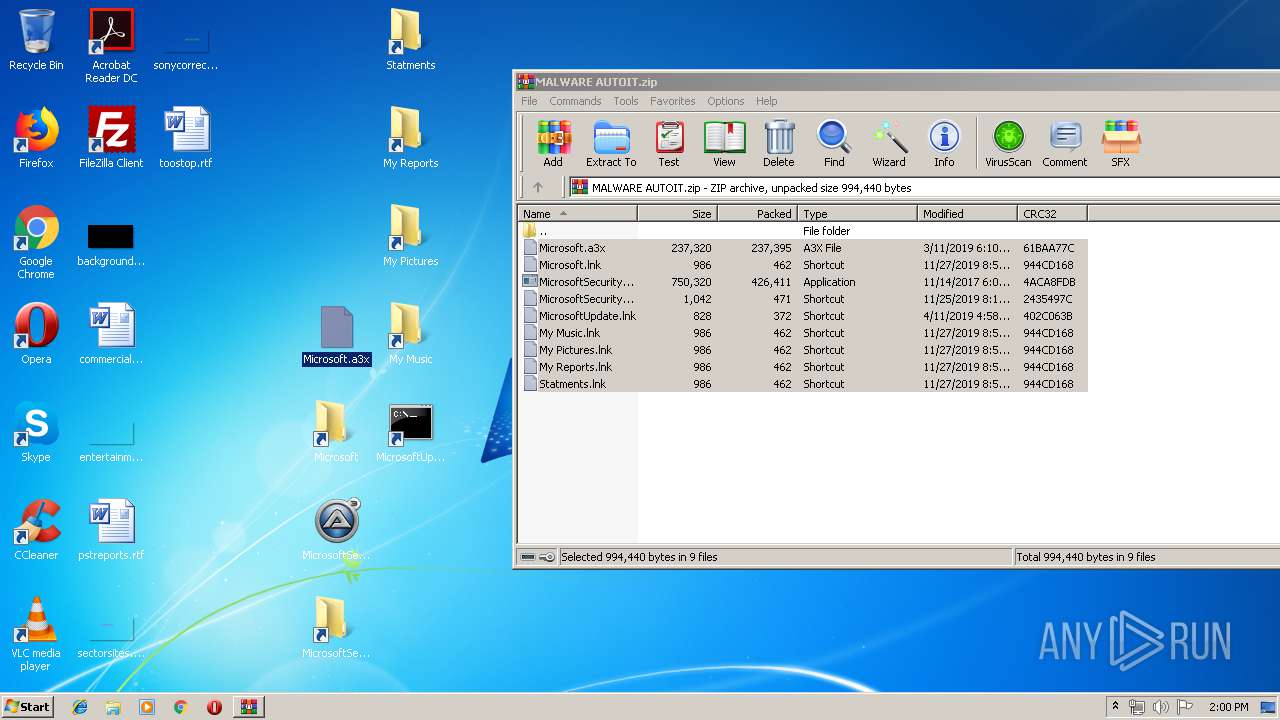Click the View file icon
The height and width of the screenshot is (720, 1280).
pos(724,144)
